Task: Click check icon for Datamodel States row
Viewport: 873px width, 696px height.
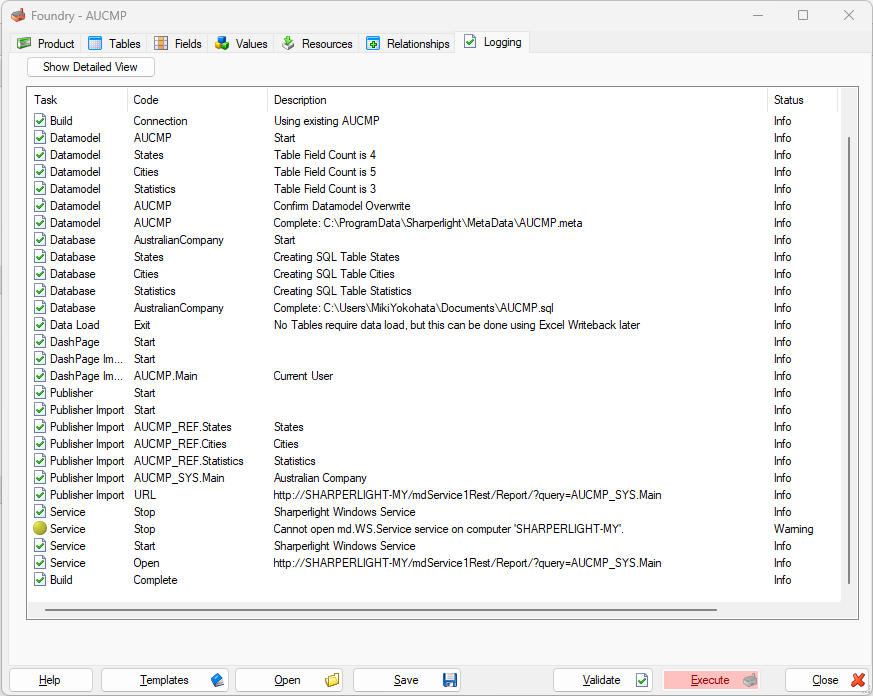Action: (40, 154)
